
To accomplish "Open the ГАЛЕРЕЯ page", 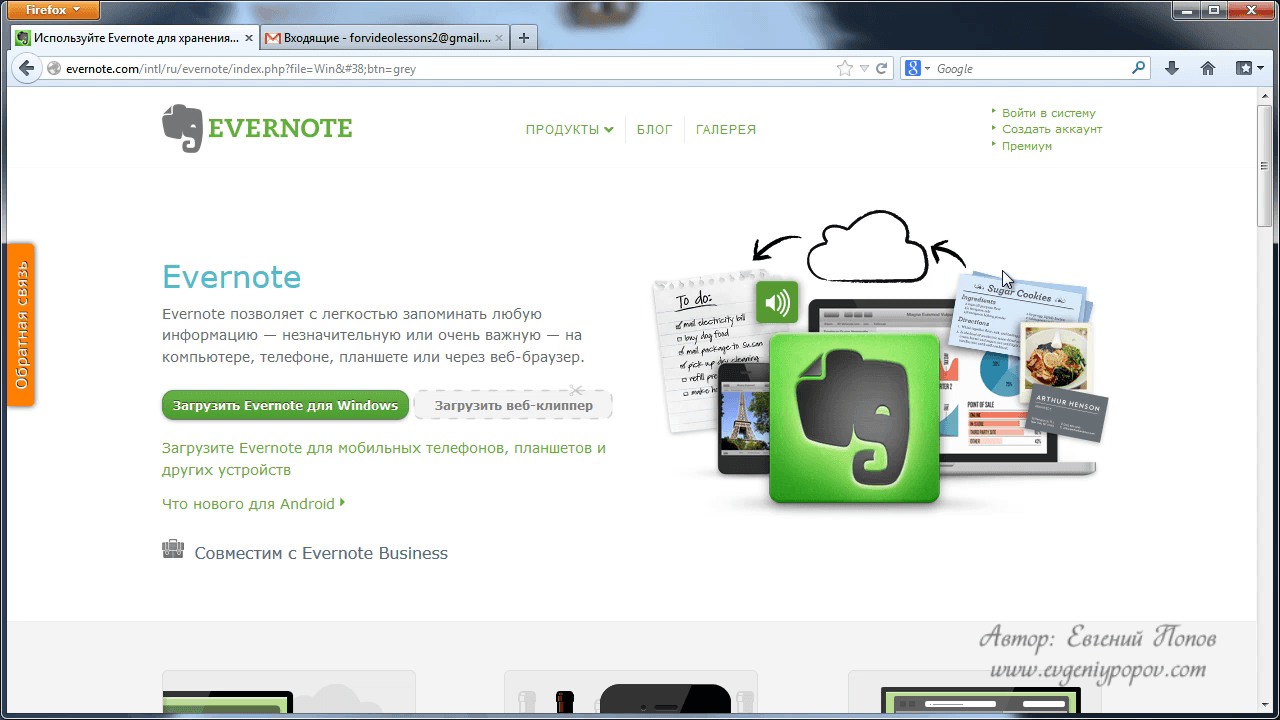I will 726,129.
